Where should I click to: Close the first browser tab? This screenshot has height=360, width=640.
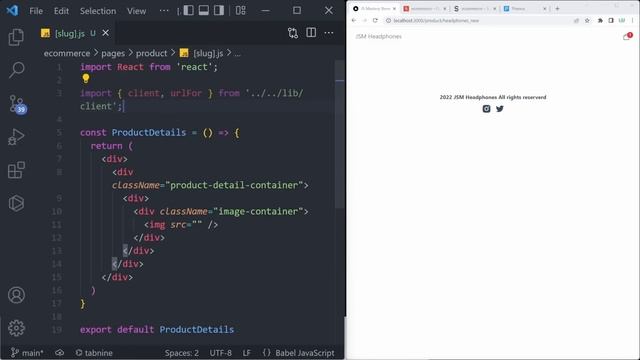coord(394,9)
